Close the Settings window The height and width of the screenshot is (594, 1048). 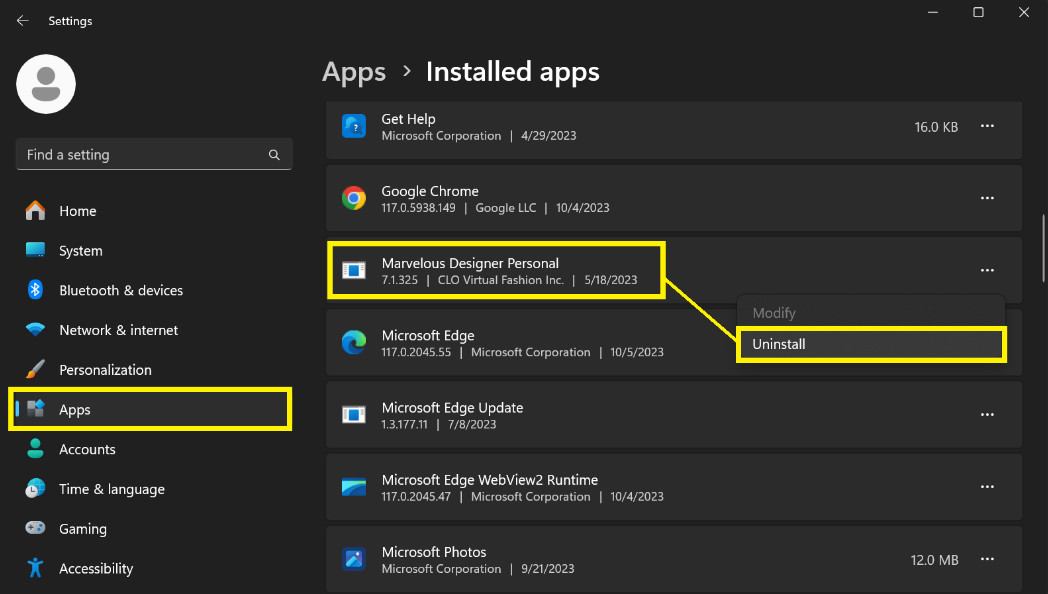(x=1024, y=12)
